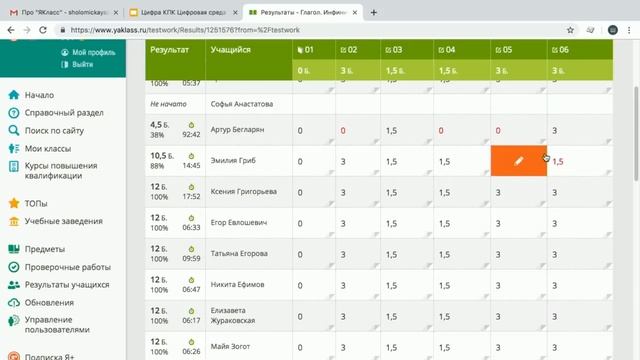Image resolution: width=640 pixels, height=360 pixels.
Task: Open Поиск по сайту search
Action: (x=46, y=131)
